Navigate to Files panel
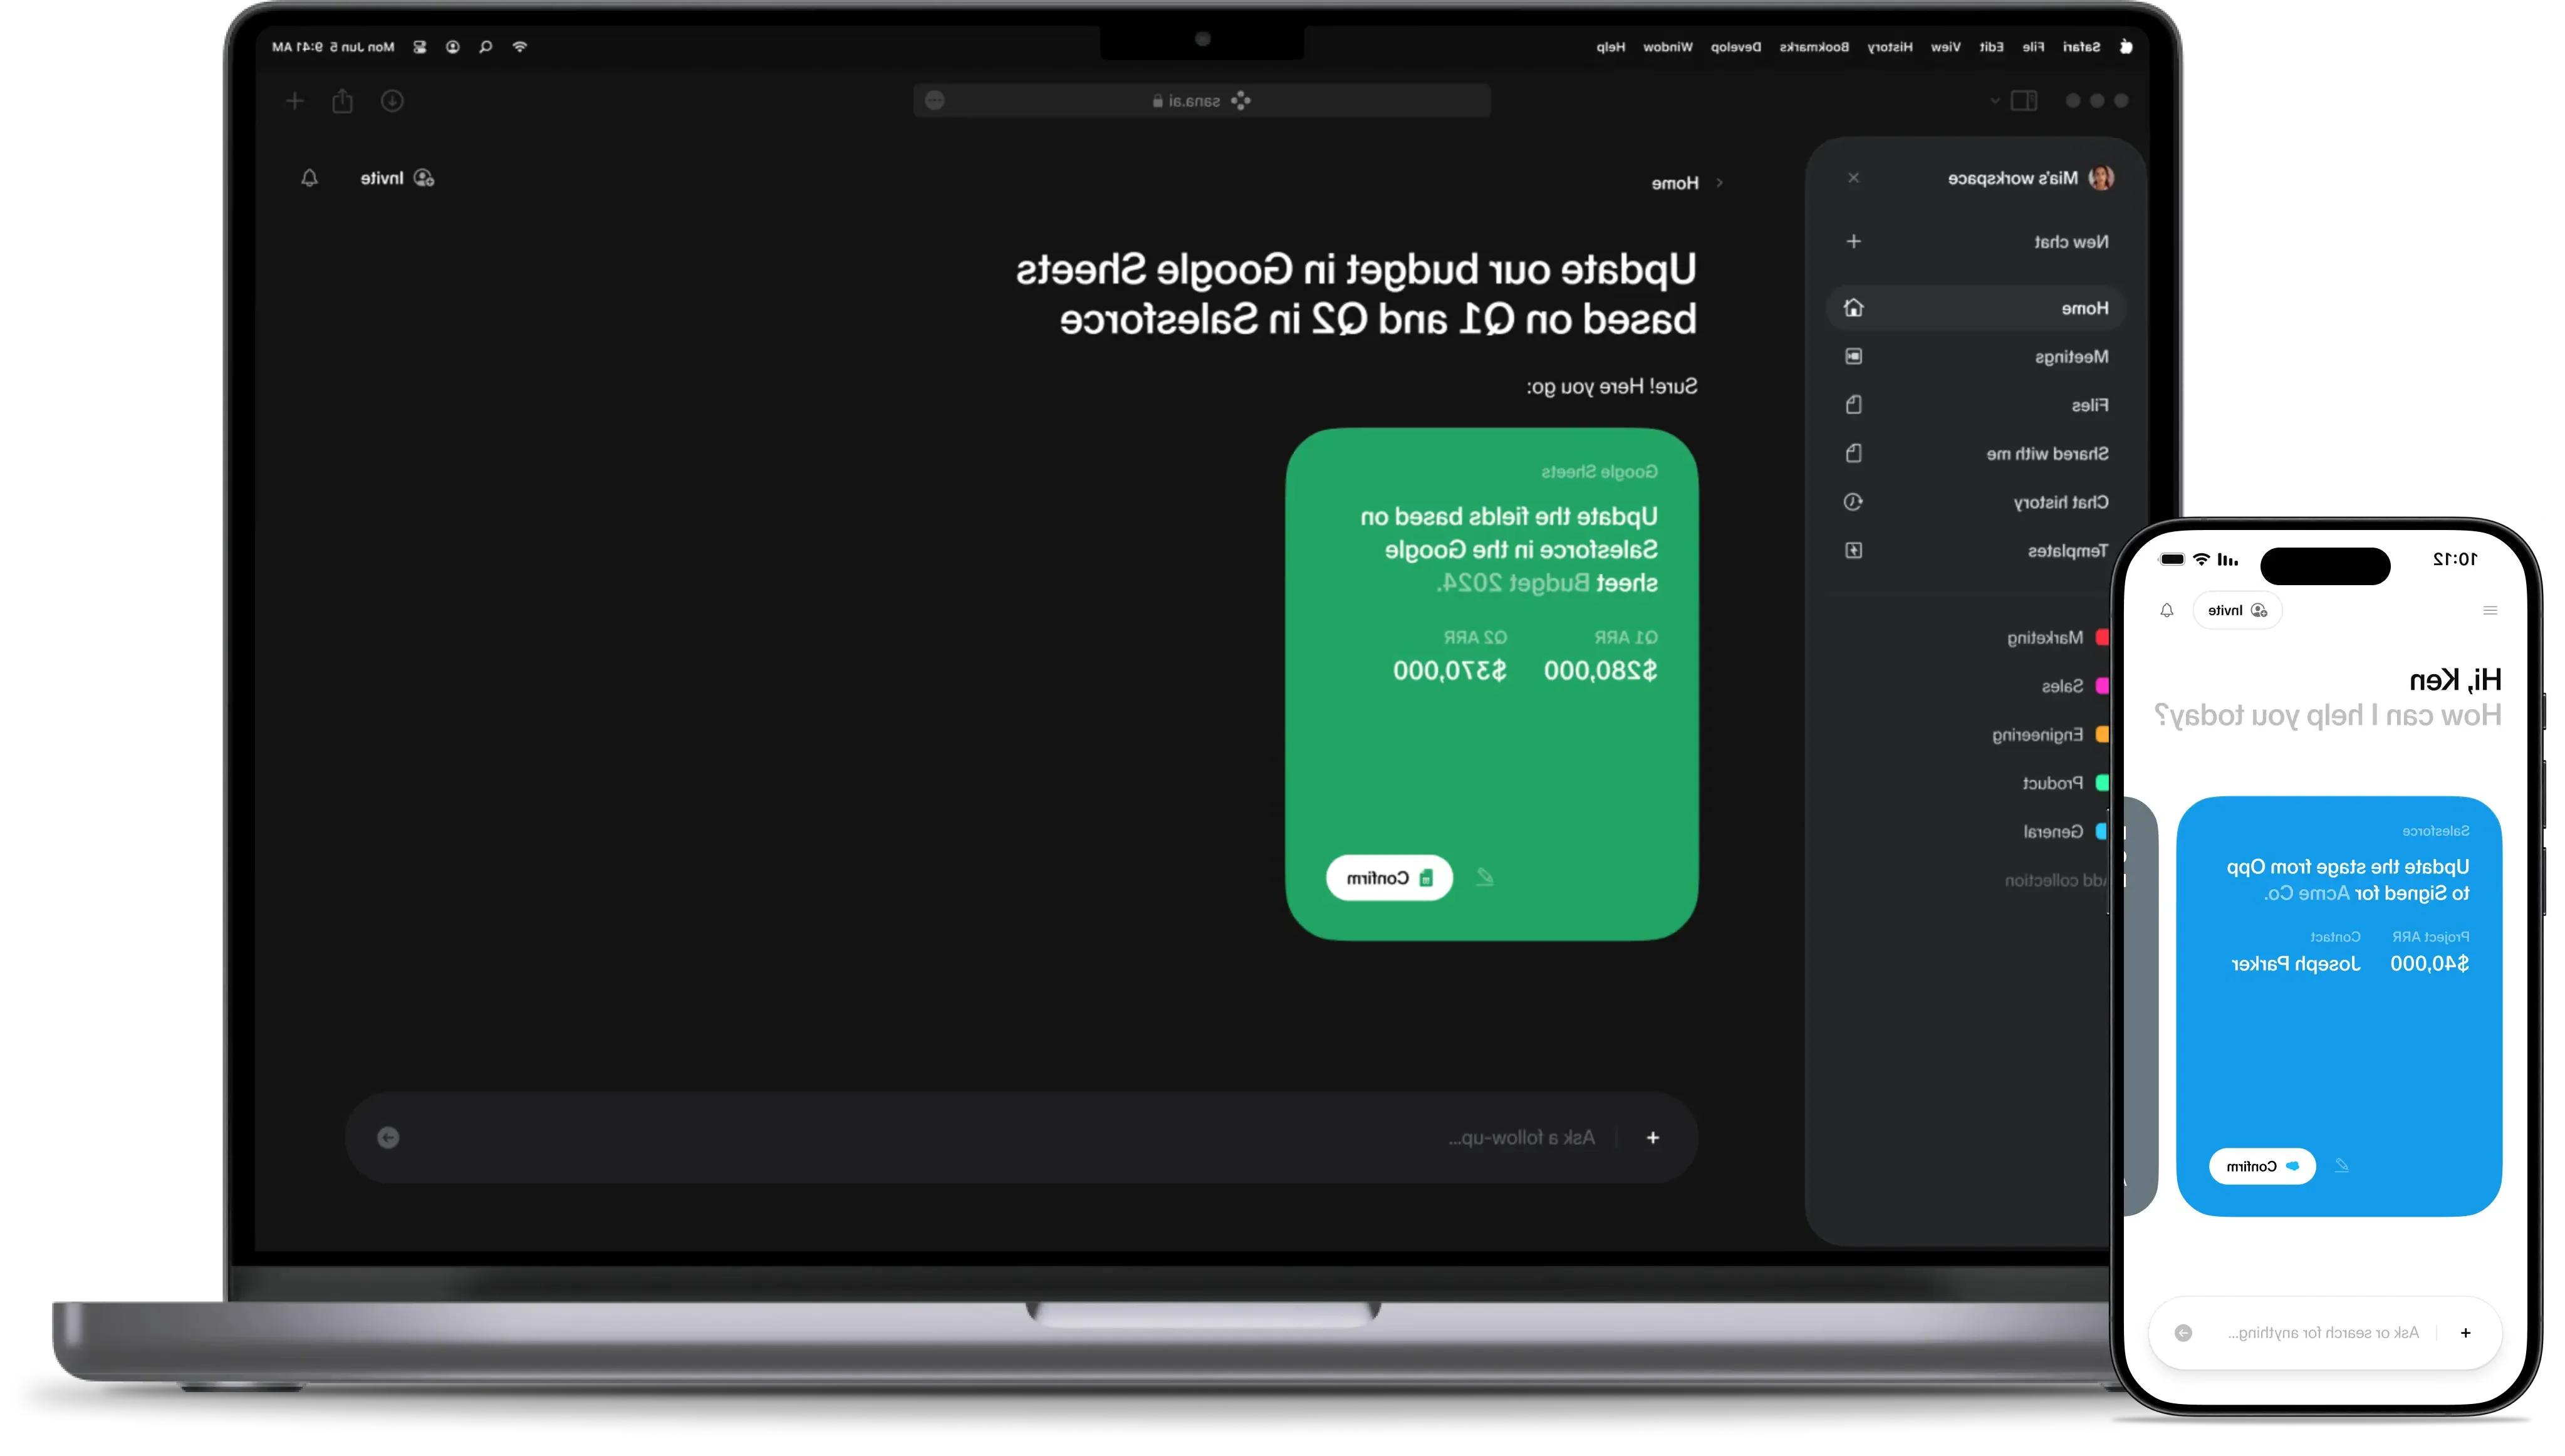Viewport: 2565px width, 1456px height. point(2088,405)
